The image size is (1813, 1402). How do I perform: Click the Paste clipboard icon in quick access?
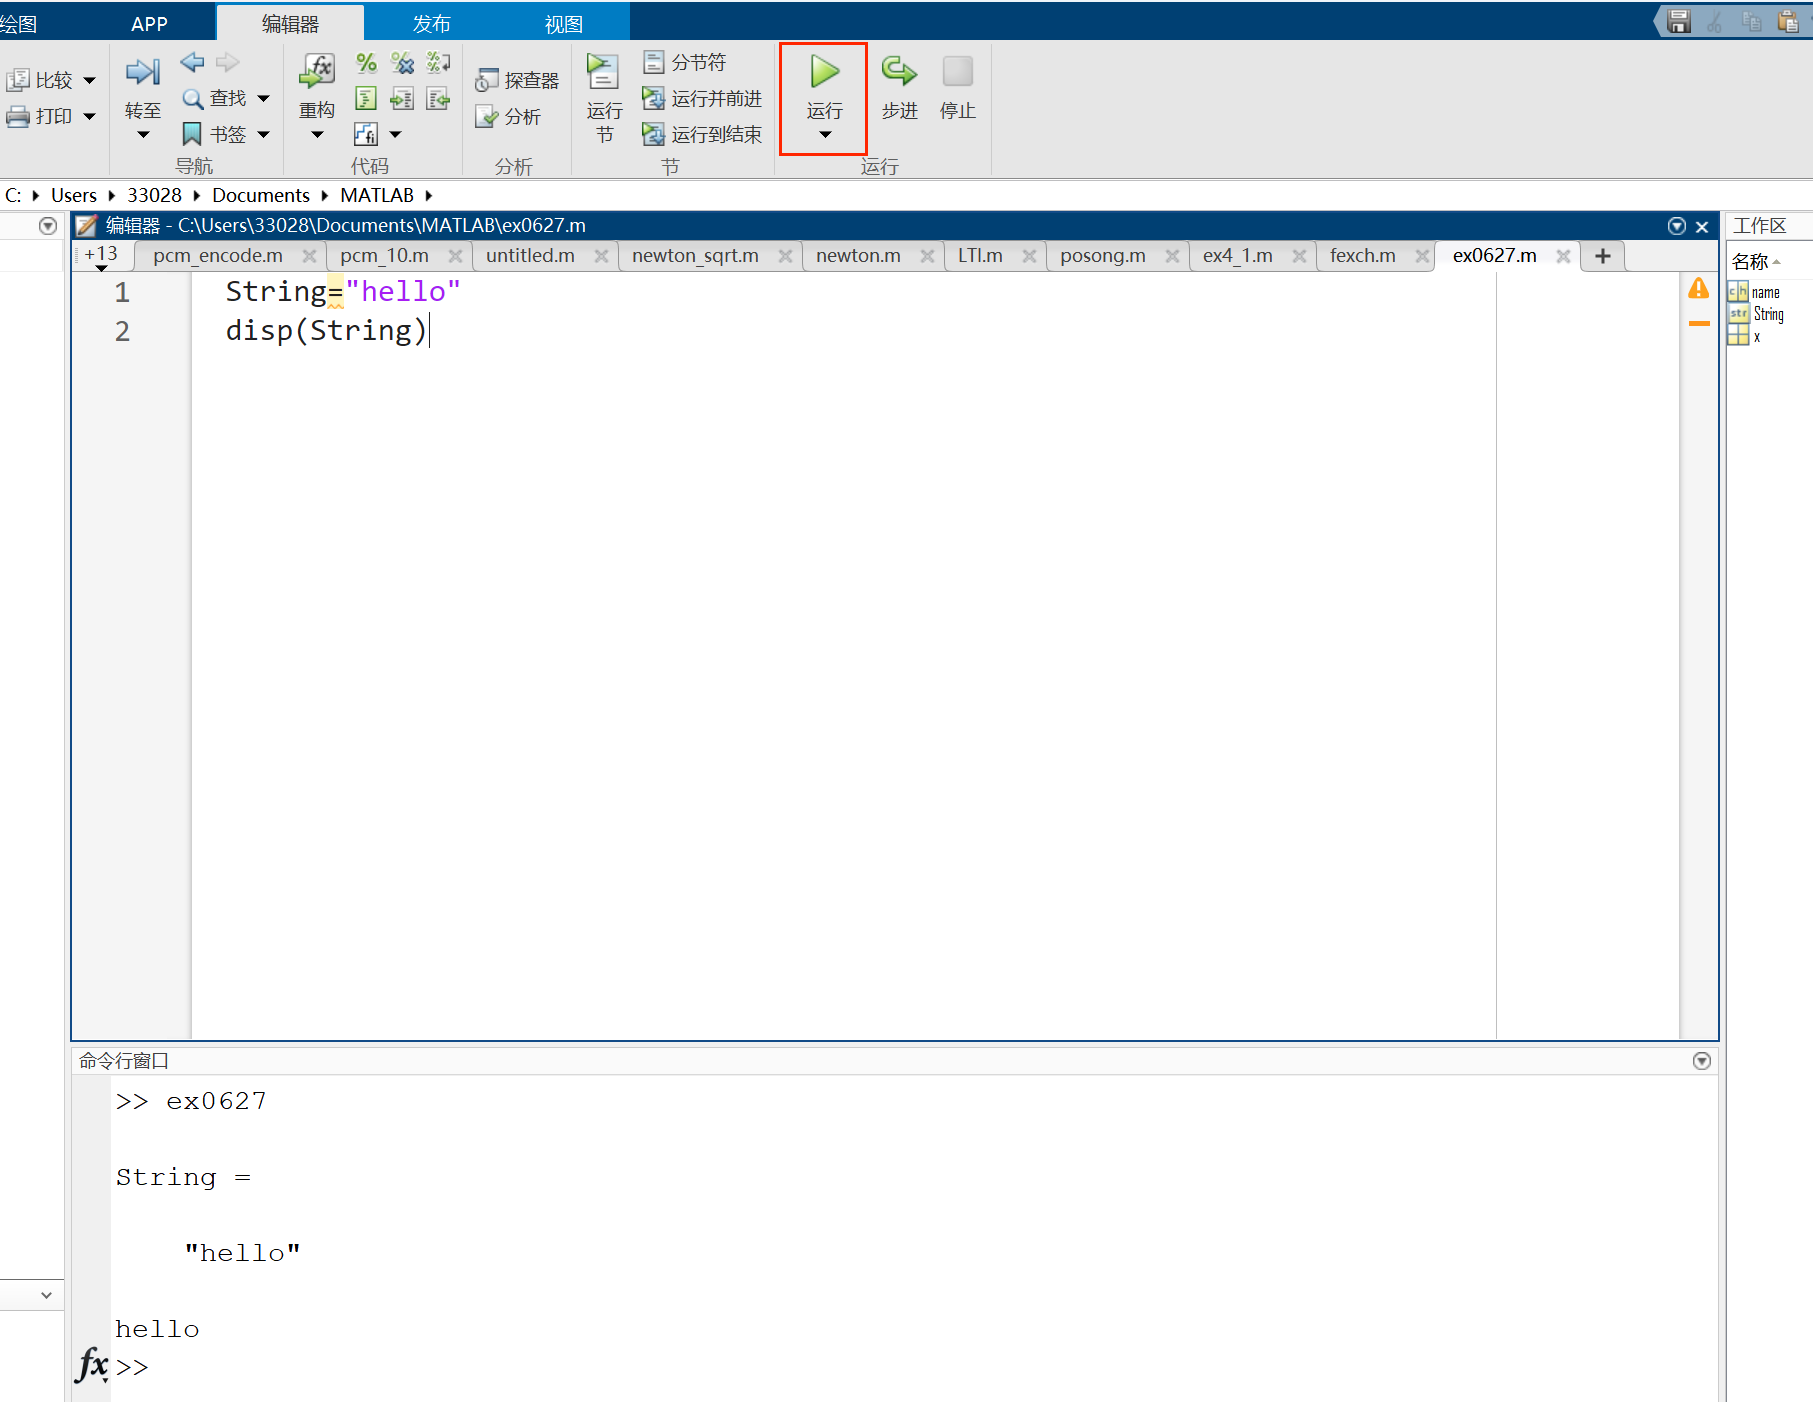click(1788, 21)
